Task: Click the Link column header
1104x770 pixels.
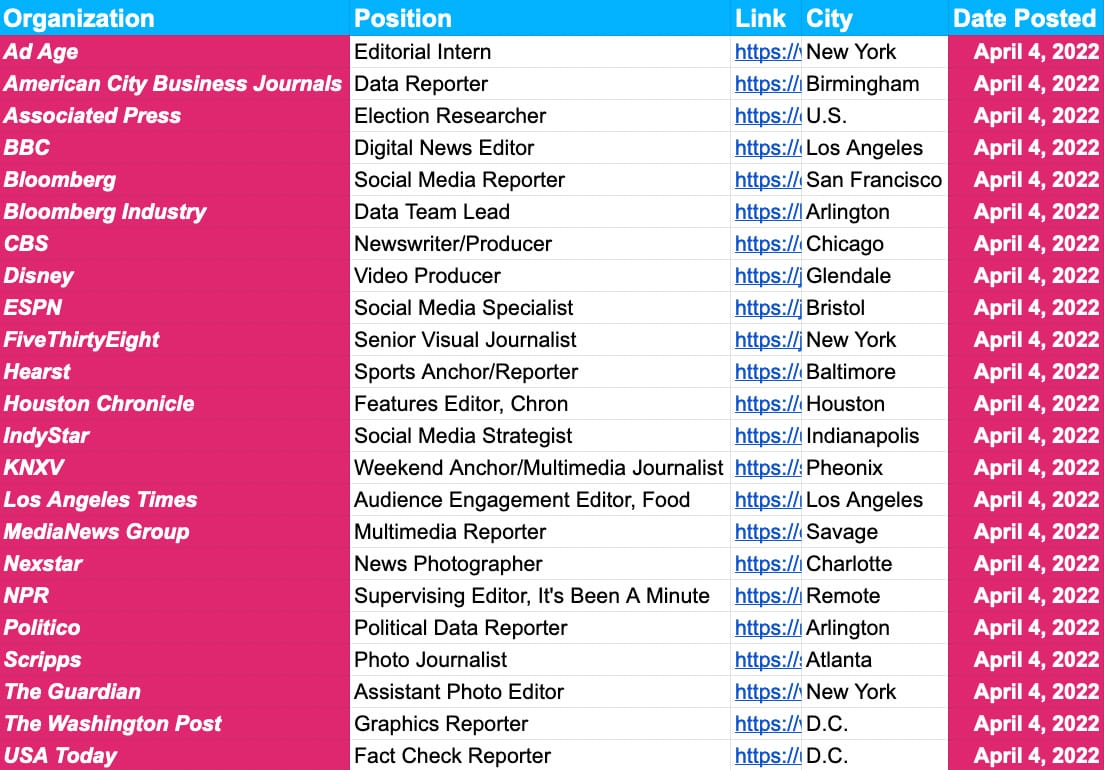Action: [760, 18]
